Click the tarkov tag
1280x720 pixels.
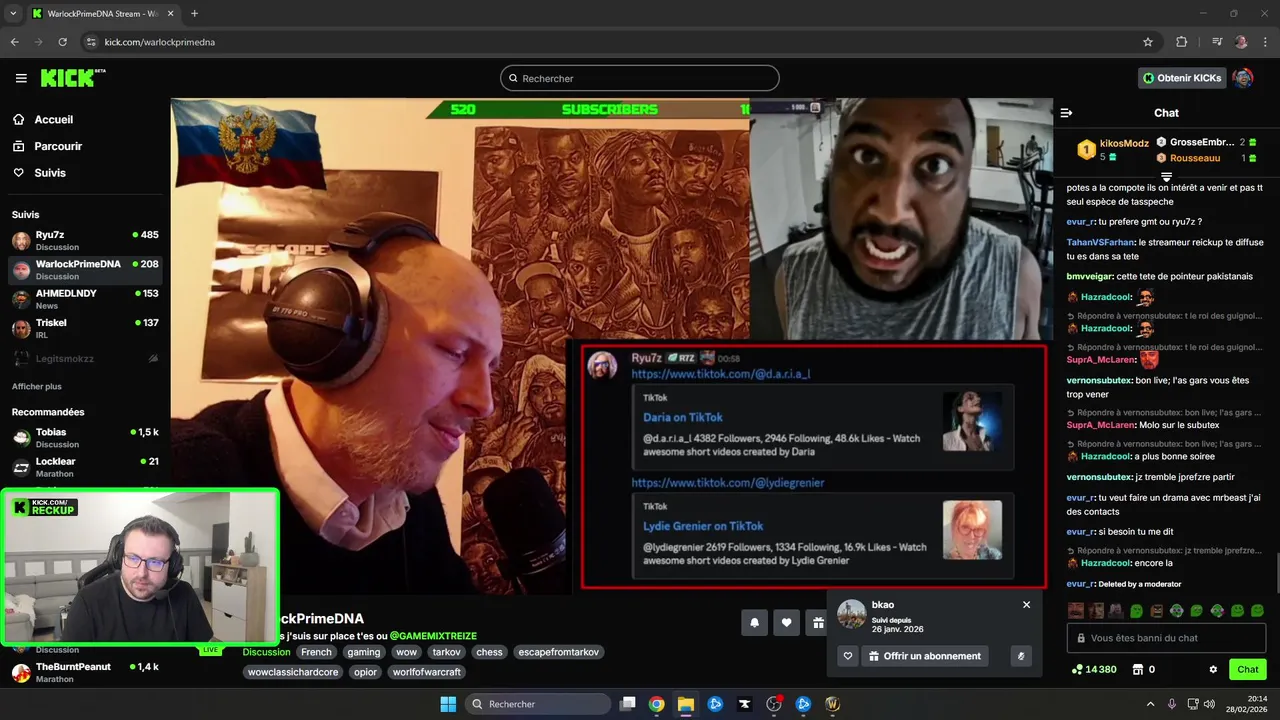(447, 652)
